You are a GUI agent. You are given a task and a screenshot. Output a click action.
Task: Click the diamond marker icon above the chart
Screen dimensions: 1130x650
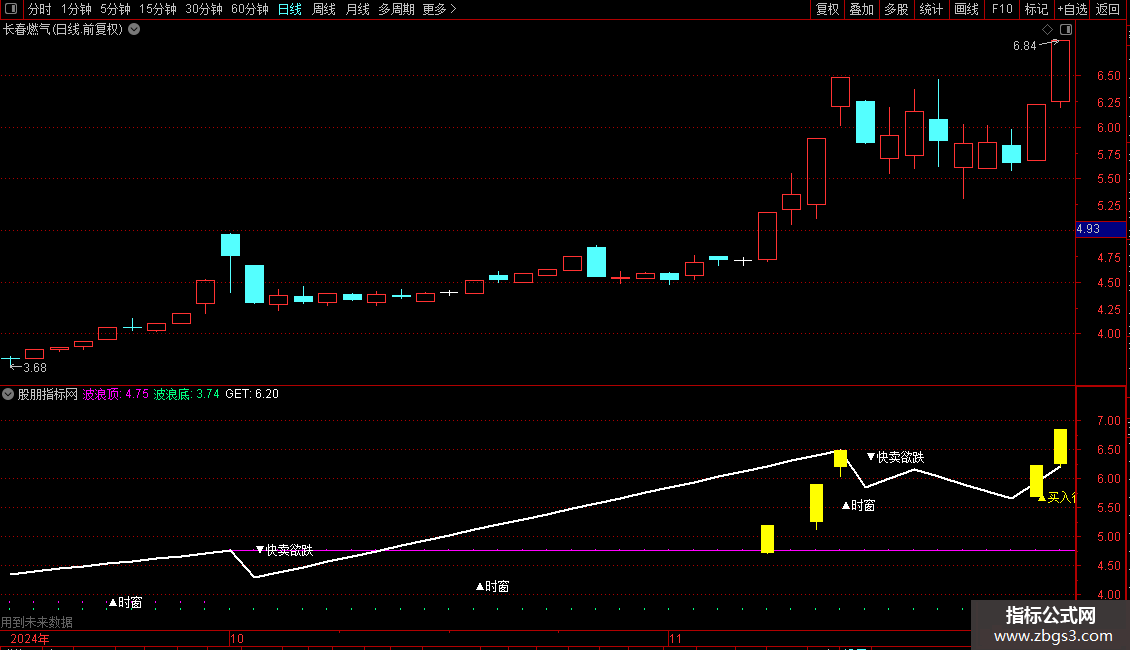pos(1047,30)
